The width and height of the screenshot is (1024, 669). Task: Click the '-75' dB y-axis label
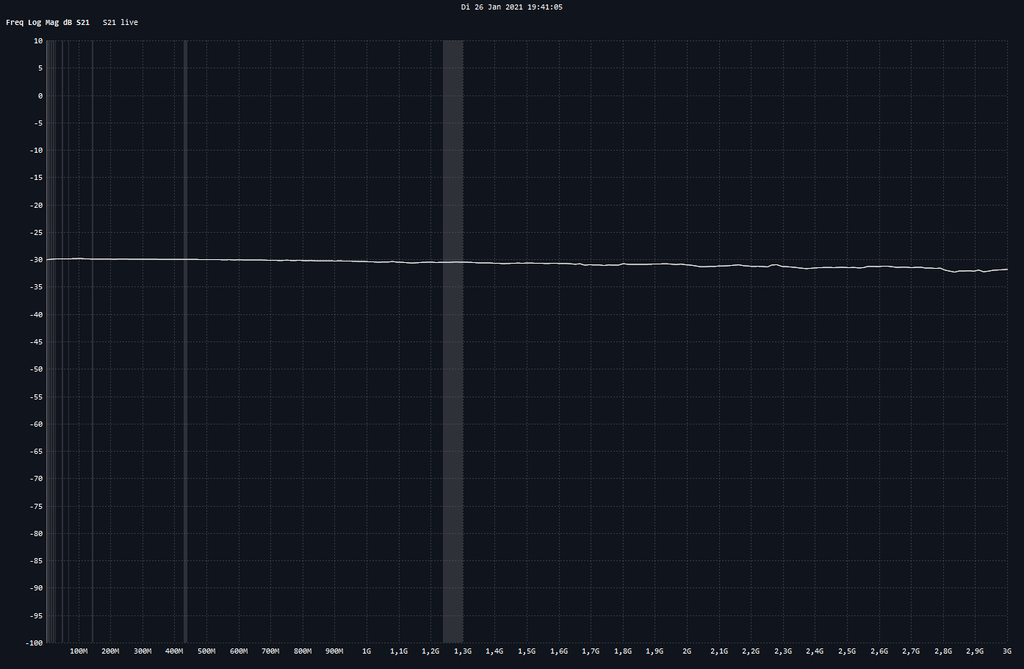click(35, 506)
